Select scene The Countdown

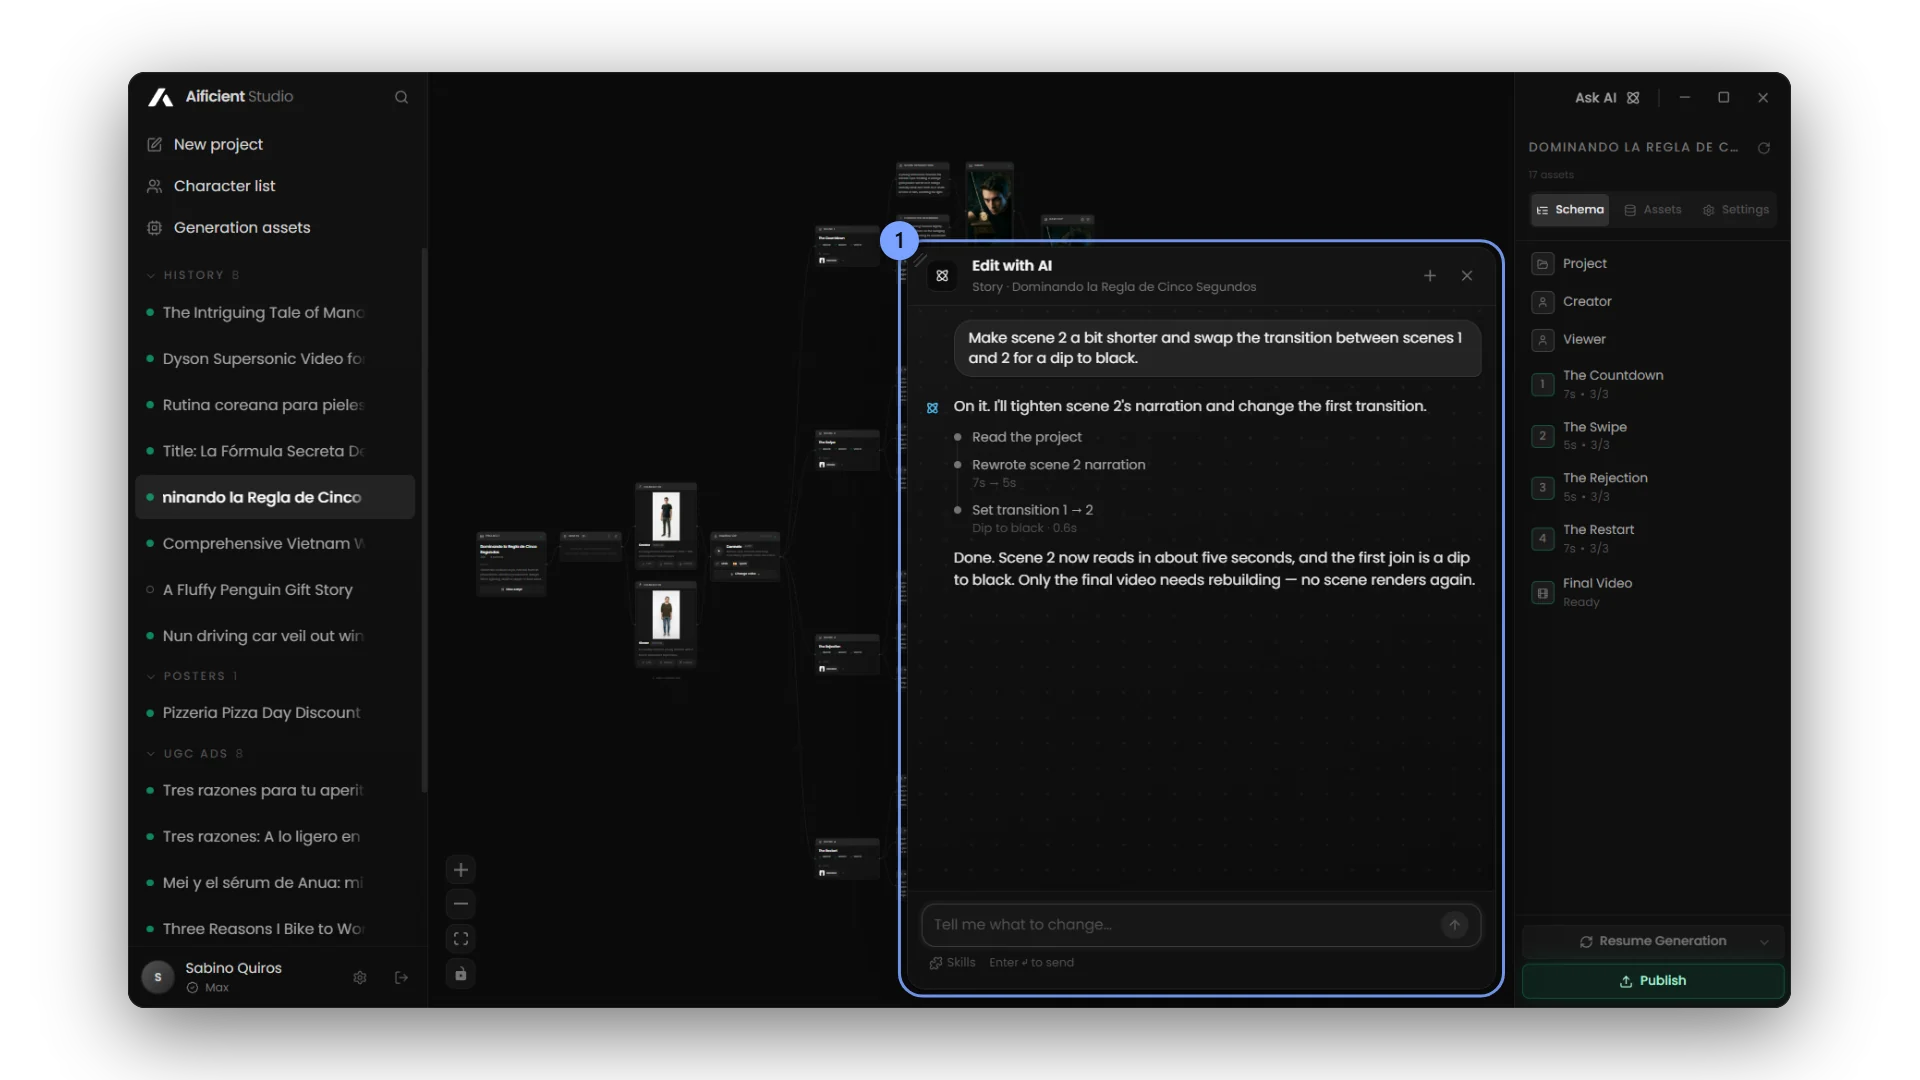[1653, 384]
